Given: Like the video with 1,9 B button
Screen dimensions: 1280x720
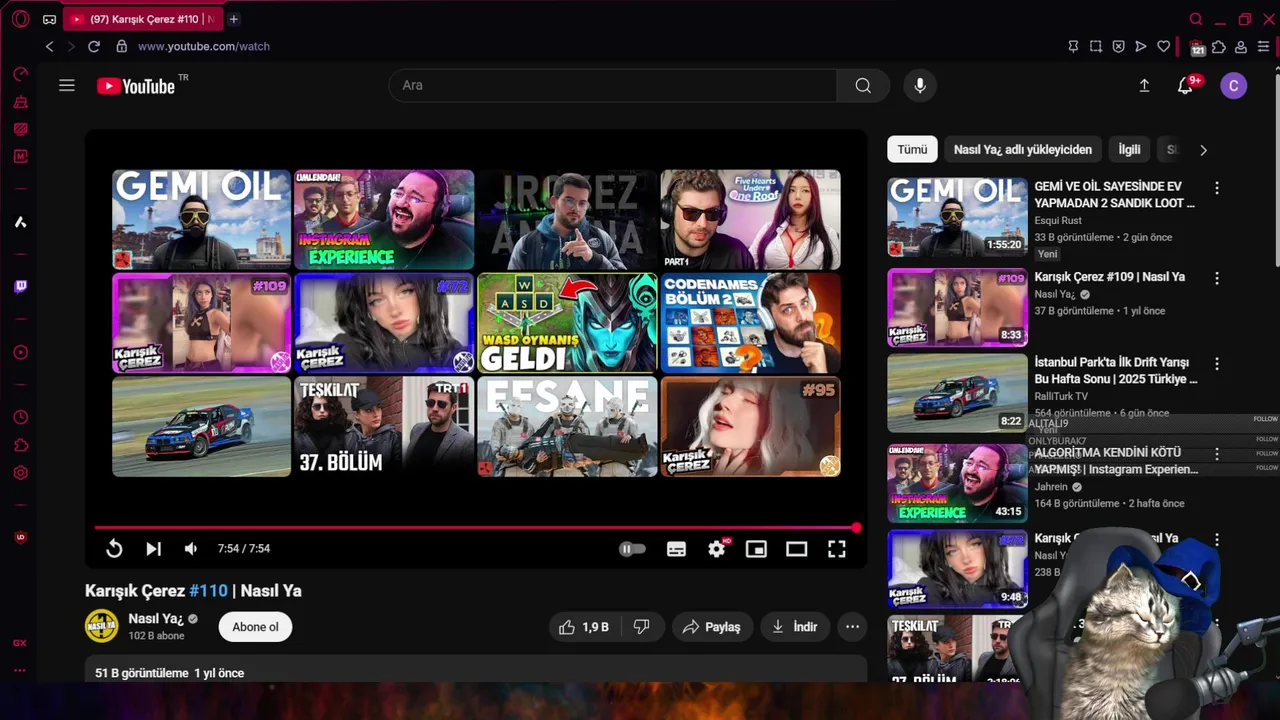Looking at the screenshot, I should [584, 627].
